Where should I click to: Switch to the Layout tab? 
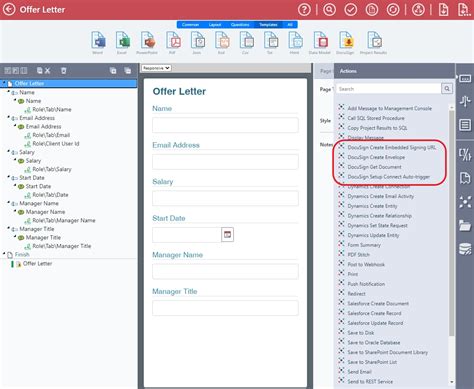point(215,25)
